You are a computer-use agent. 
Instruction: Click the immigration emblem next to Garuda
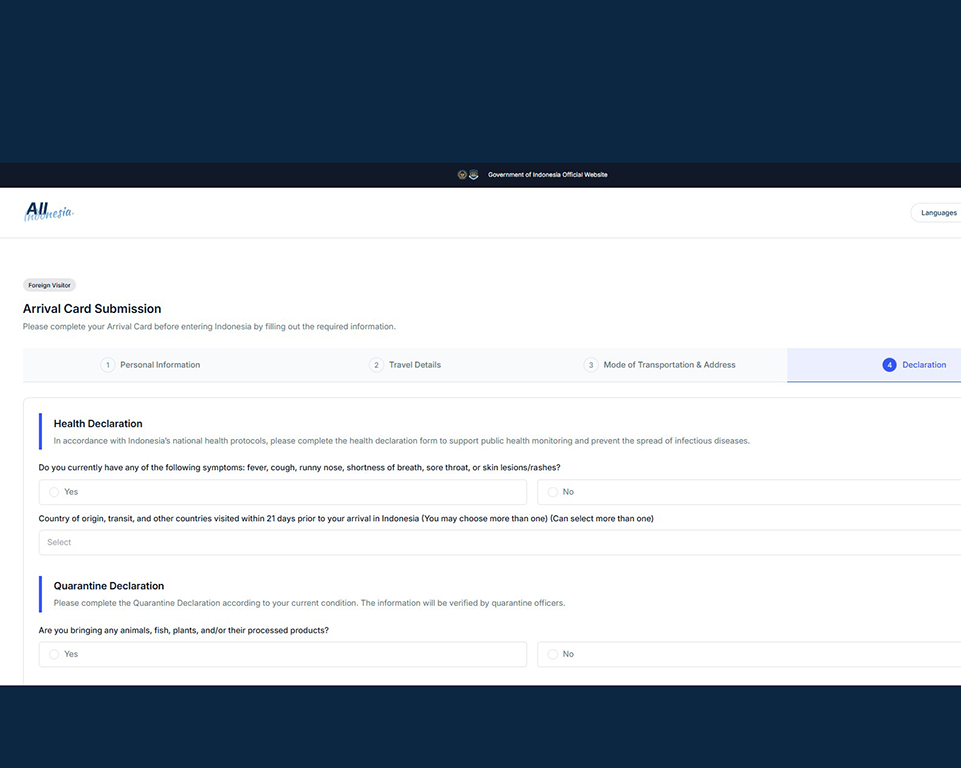(x=474, y=175)
